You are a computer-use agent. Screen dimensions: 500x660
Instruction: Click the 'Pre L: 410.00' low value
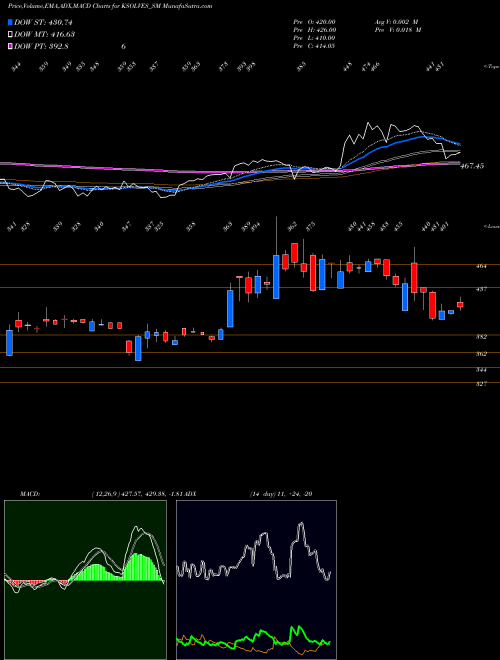click(314, 38)
